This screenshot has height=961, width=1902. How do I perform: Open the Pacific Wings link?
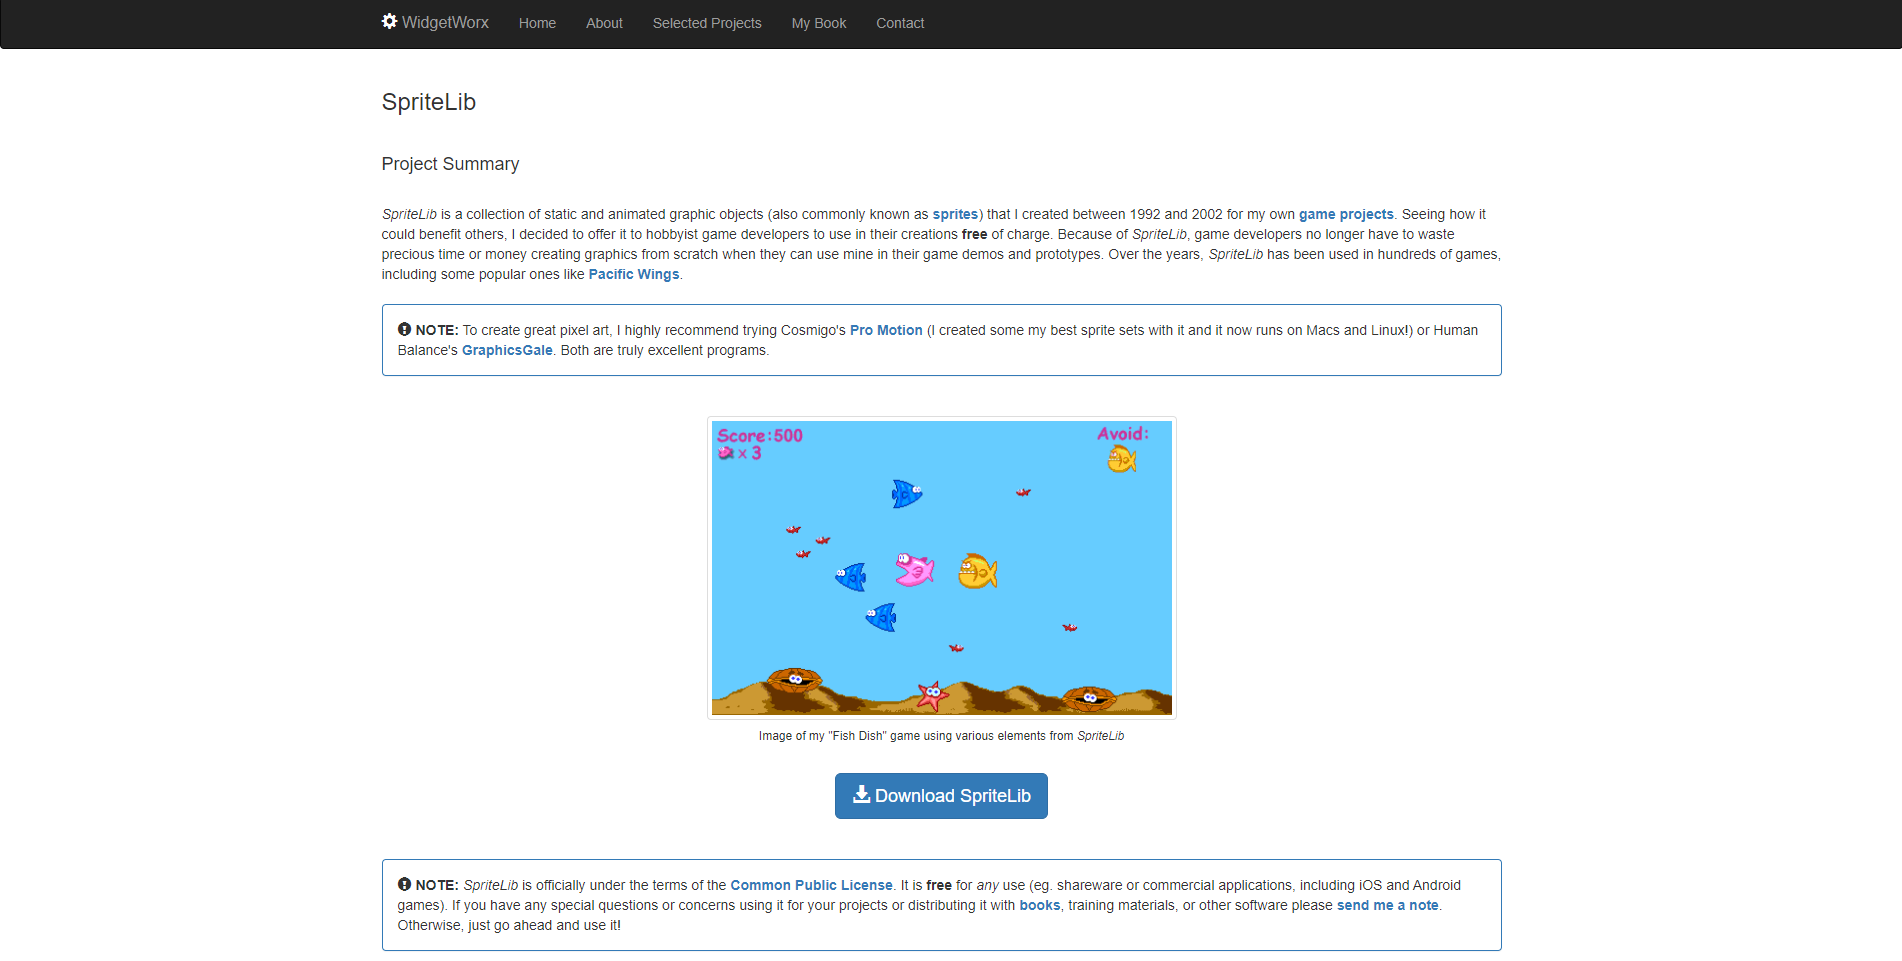pyautogui.click(x=634, y=274)
